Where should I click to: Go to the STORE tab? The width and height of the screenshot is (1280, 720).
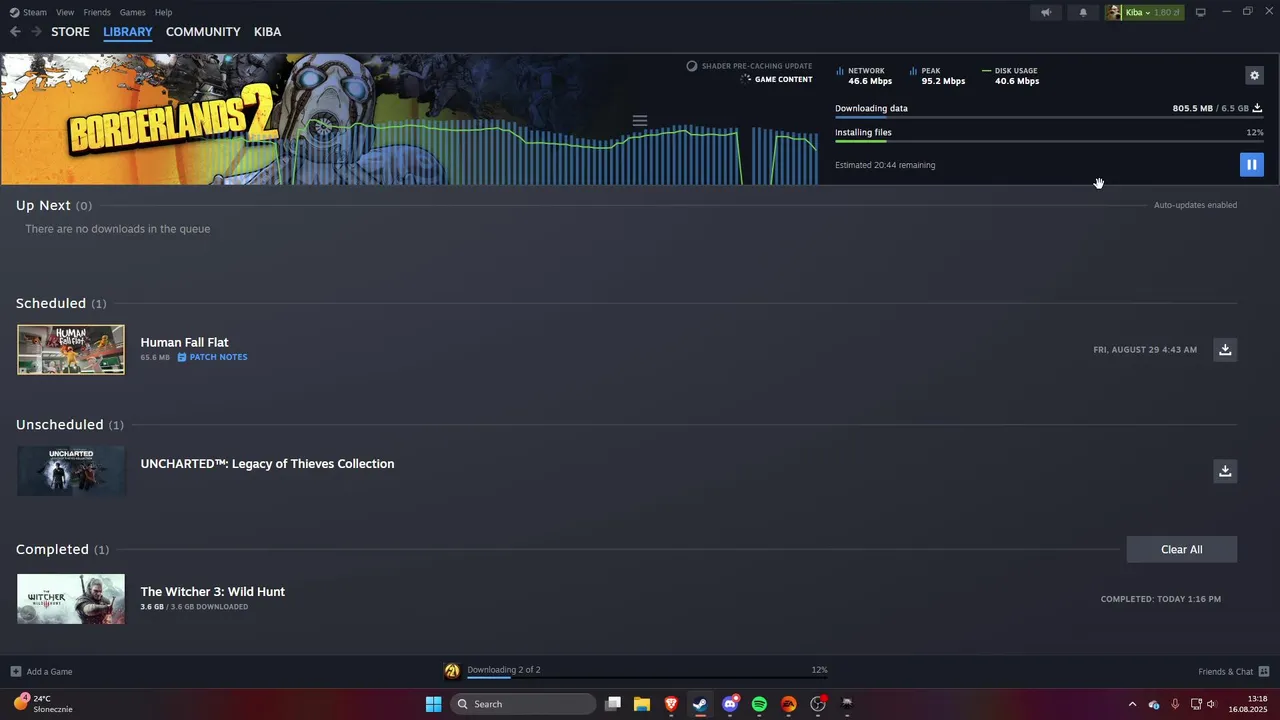70,32
